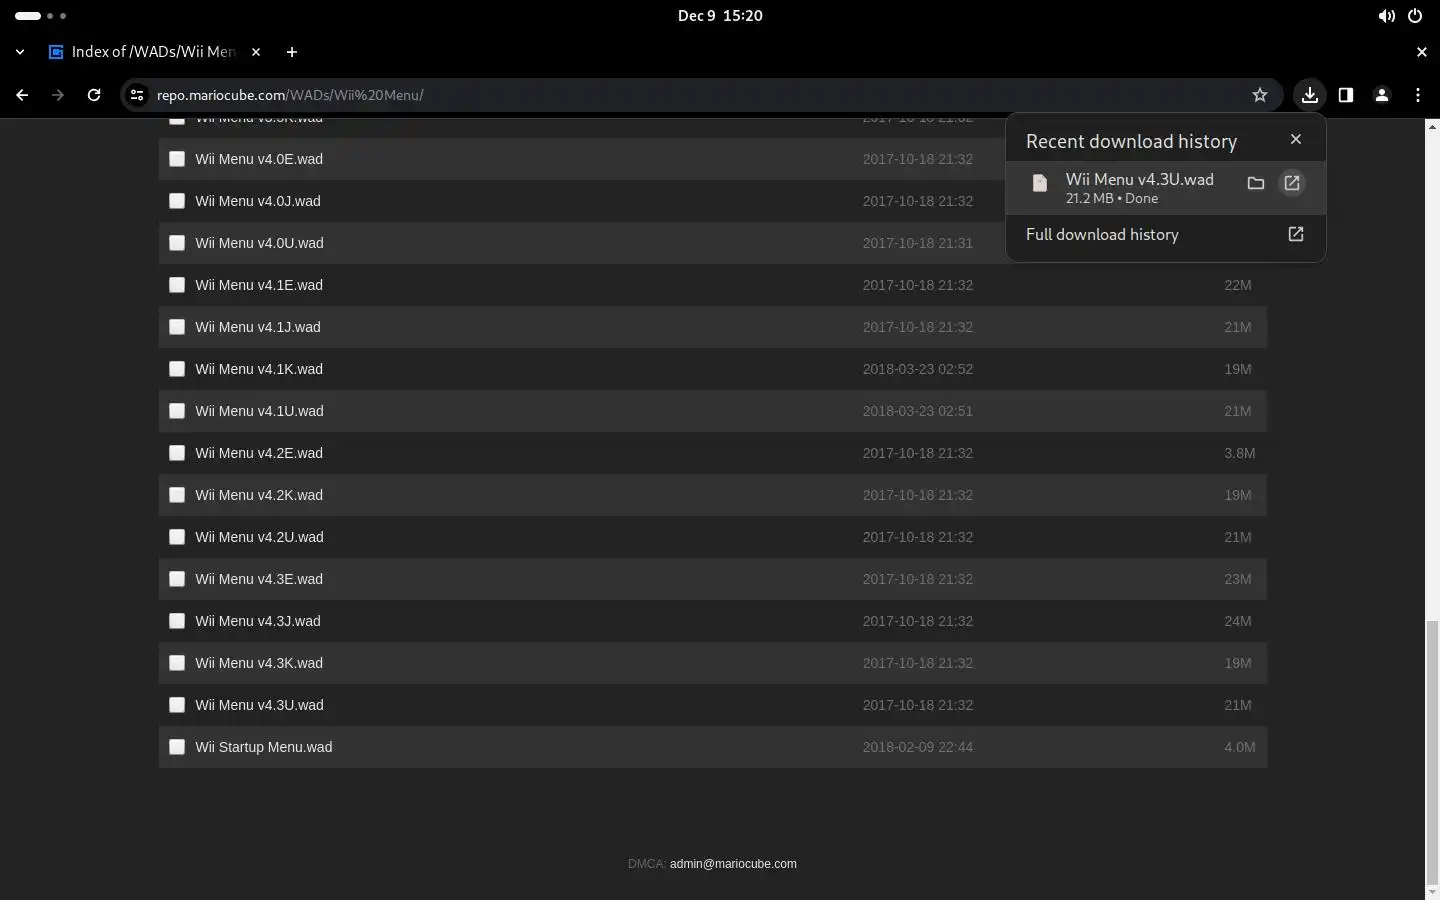Reload the current page

[94, 95]
